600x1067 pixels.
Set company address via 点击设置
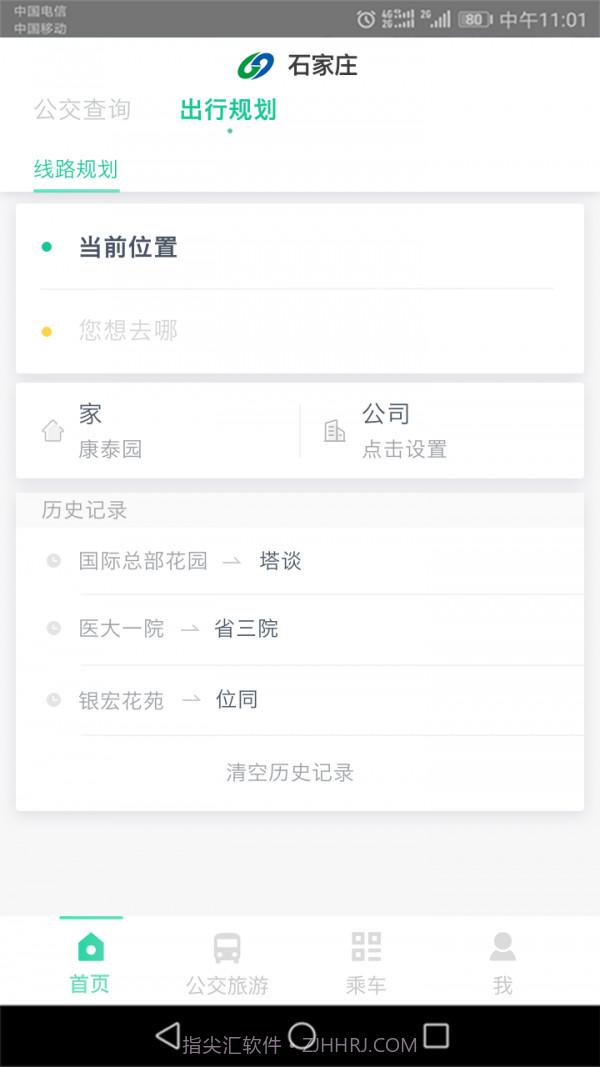404,449
